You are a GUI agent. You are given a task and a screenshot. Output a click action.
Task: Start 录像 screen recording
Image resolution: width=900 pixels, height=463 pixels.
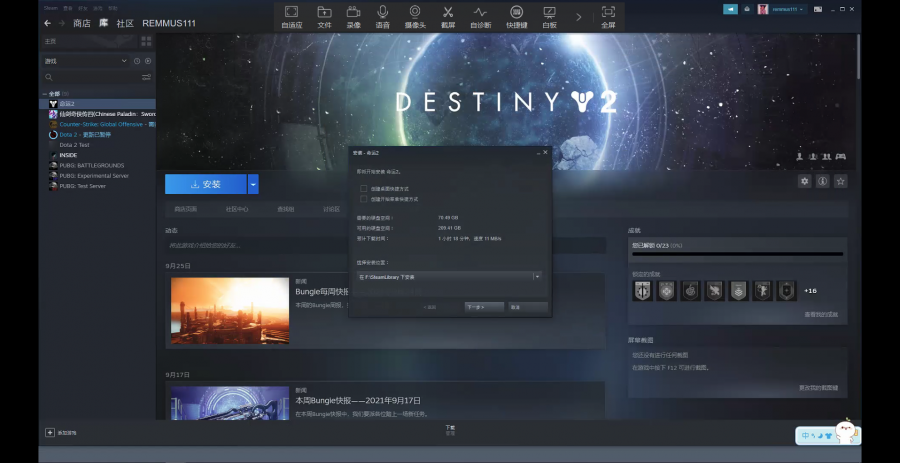pos(354,17)
